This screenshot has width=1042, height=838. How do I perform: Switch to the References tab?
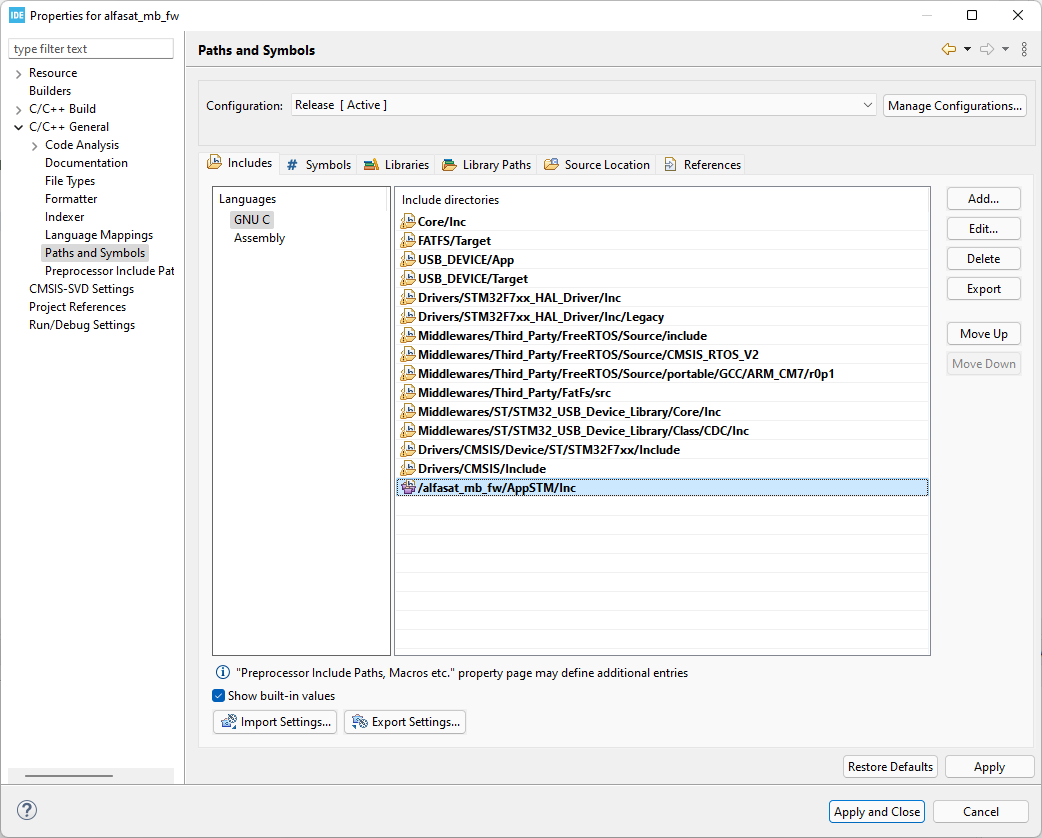702,165
